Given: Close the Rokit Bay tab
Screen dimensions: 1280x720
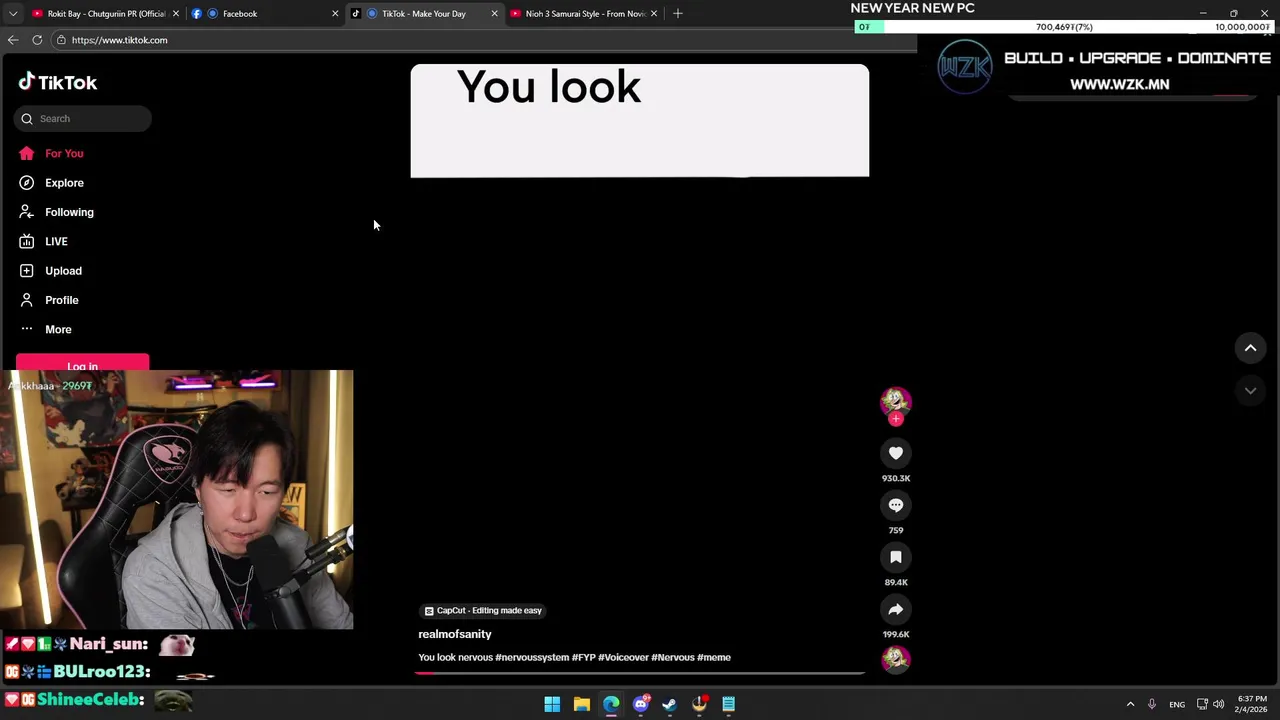Looking at the screenshot, I should 176,13.
